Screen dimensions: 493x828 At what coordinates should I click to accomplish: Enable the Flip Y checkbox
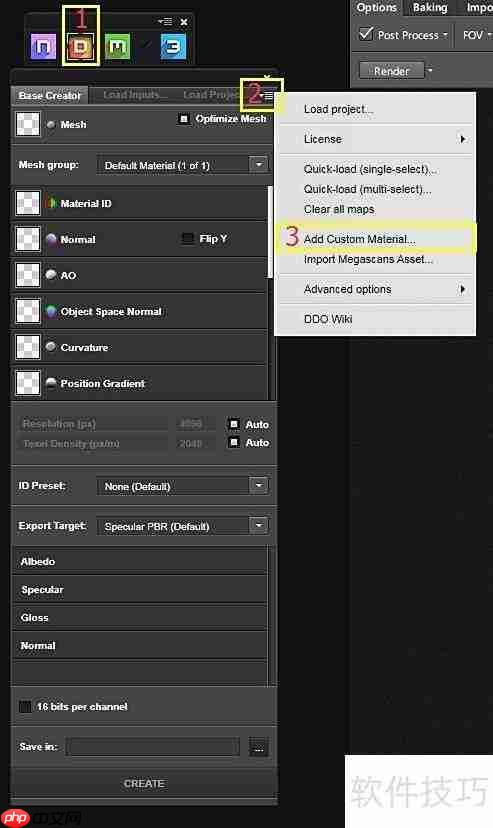187,239
